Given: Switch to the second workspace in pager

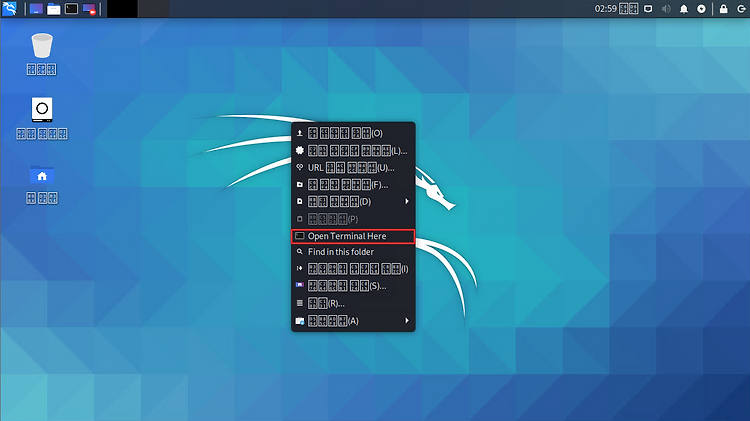Looking at the screenshot, I should (x=153, y=9).
